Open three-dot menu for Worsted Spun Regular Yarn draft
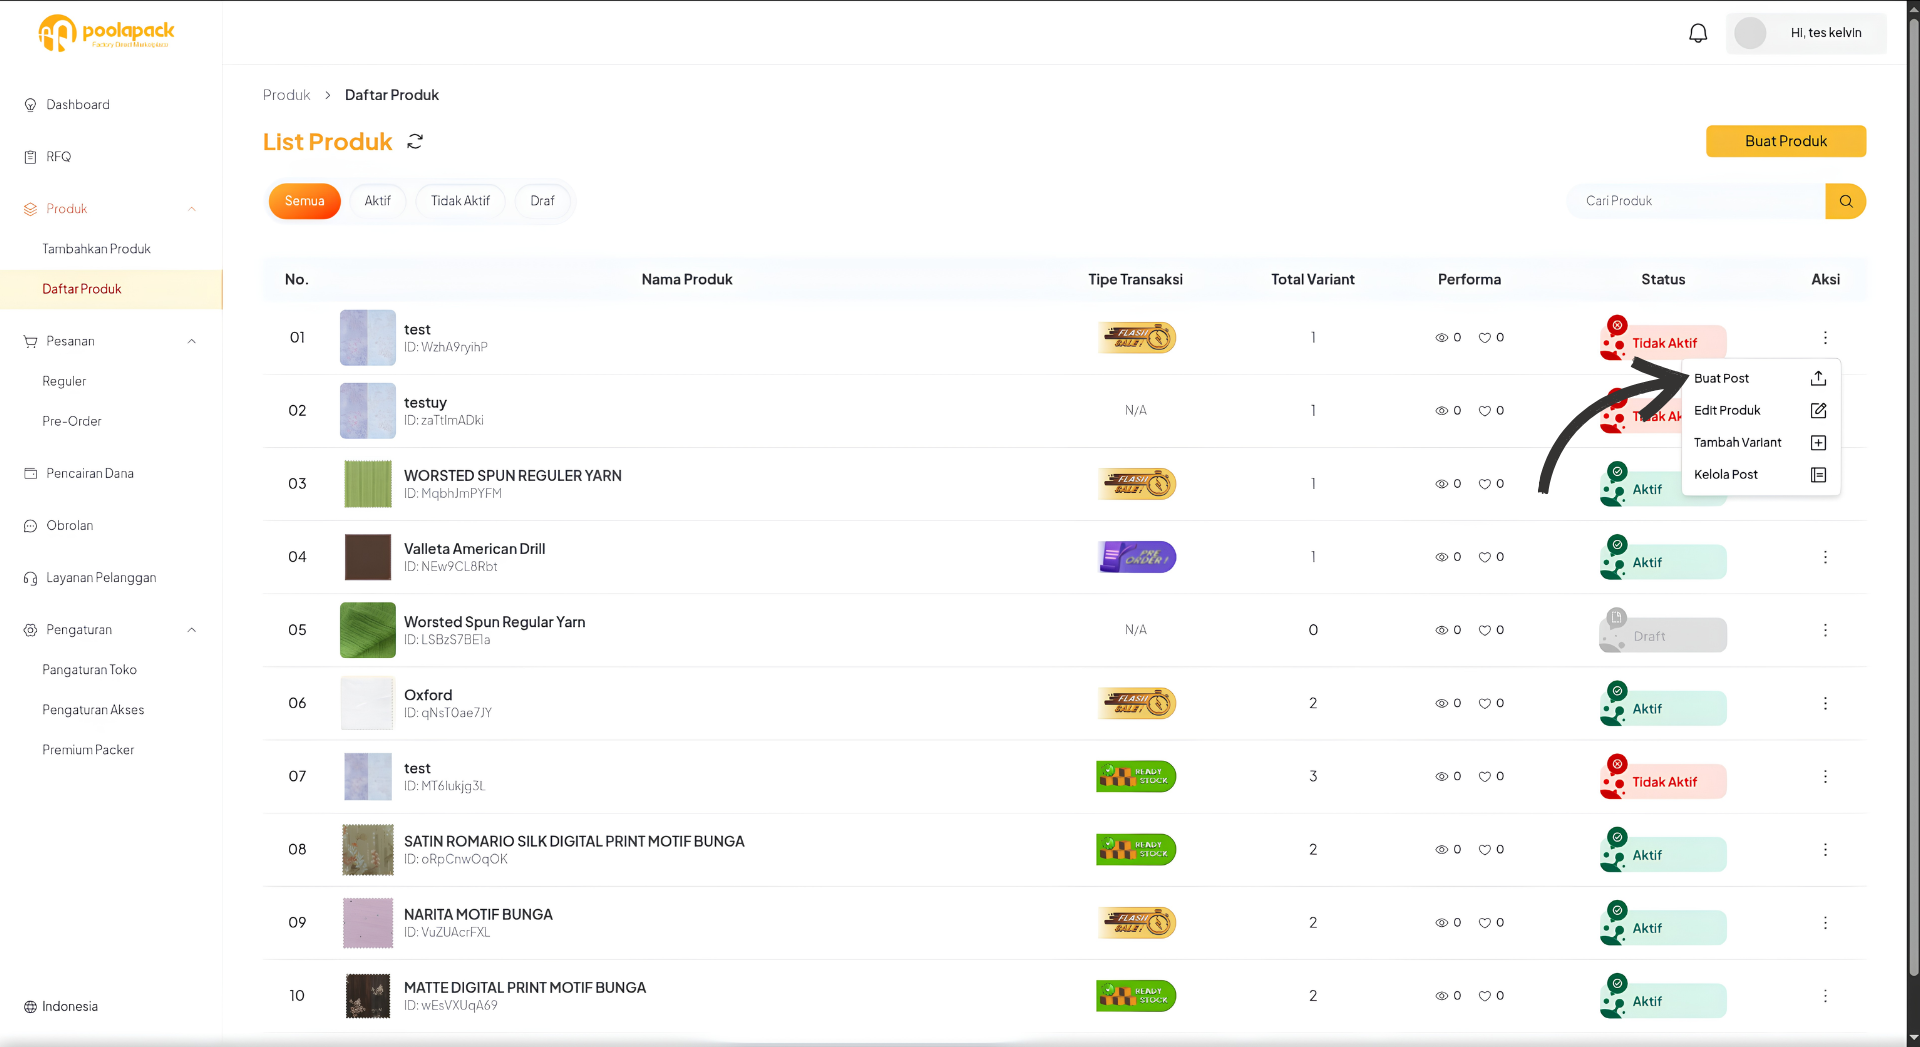This screenshot has height=1047, width=1920. tap(1825, 630)
